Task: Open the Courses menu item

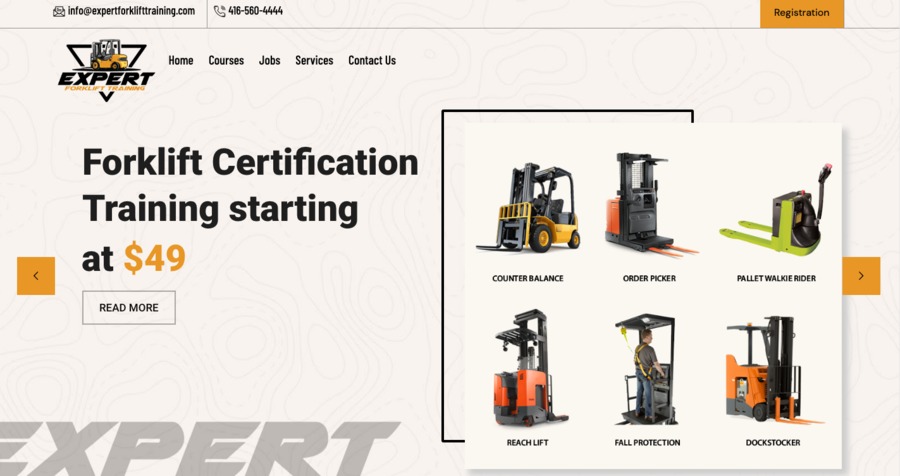Action: click(226, 60)
